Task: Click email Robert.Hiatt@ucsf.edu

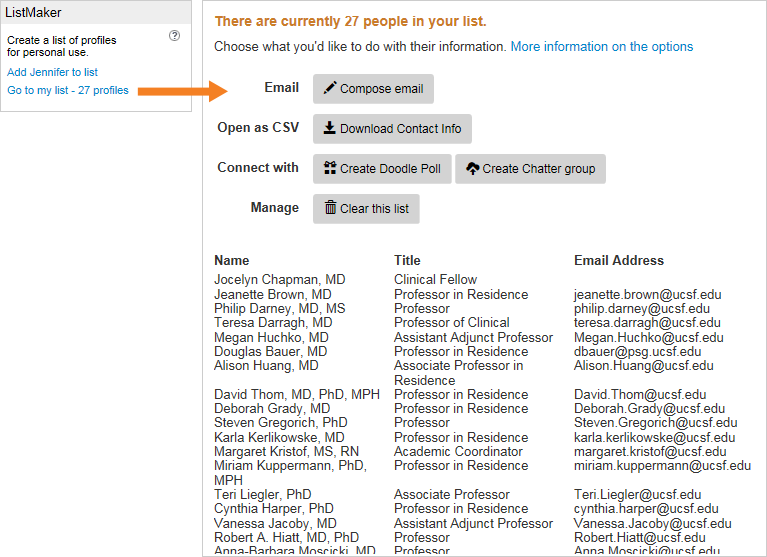Action: [640, 537]
